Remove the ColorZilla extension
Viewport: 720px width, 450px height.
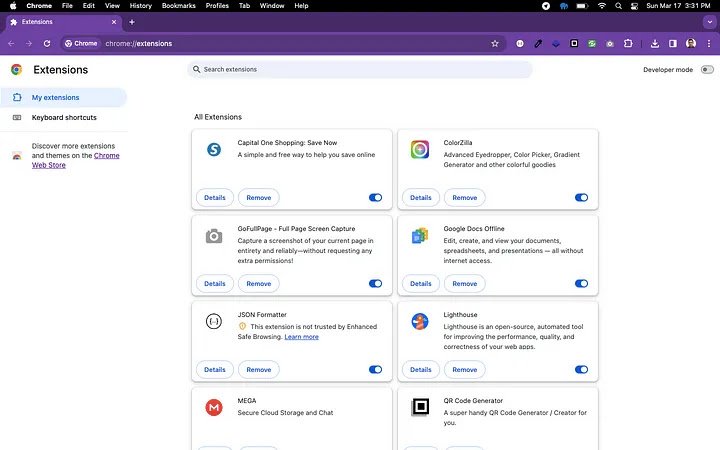[465, 197]
